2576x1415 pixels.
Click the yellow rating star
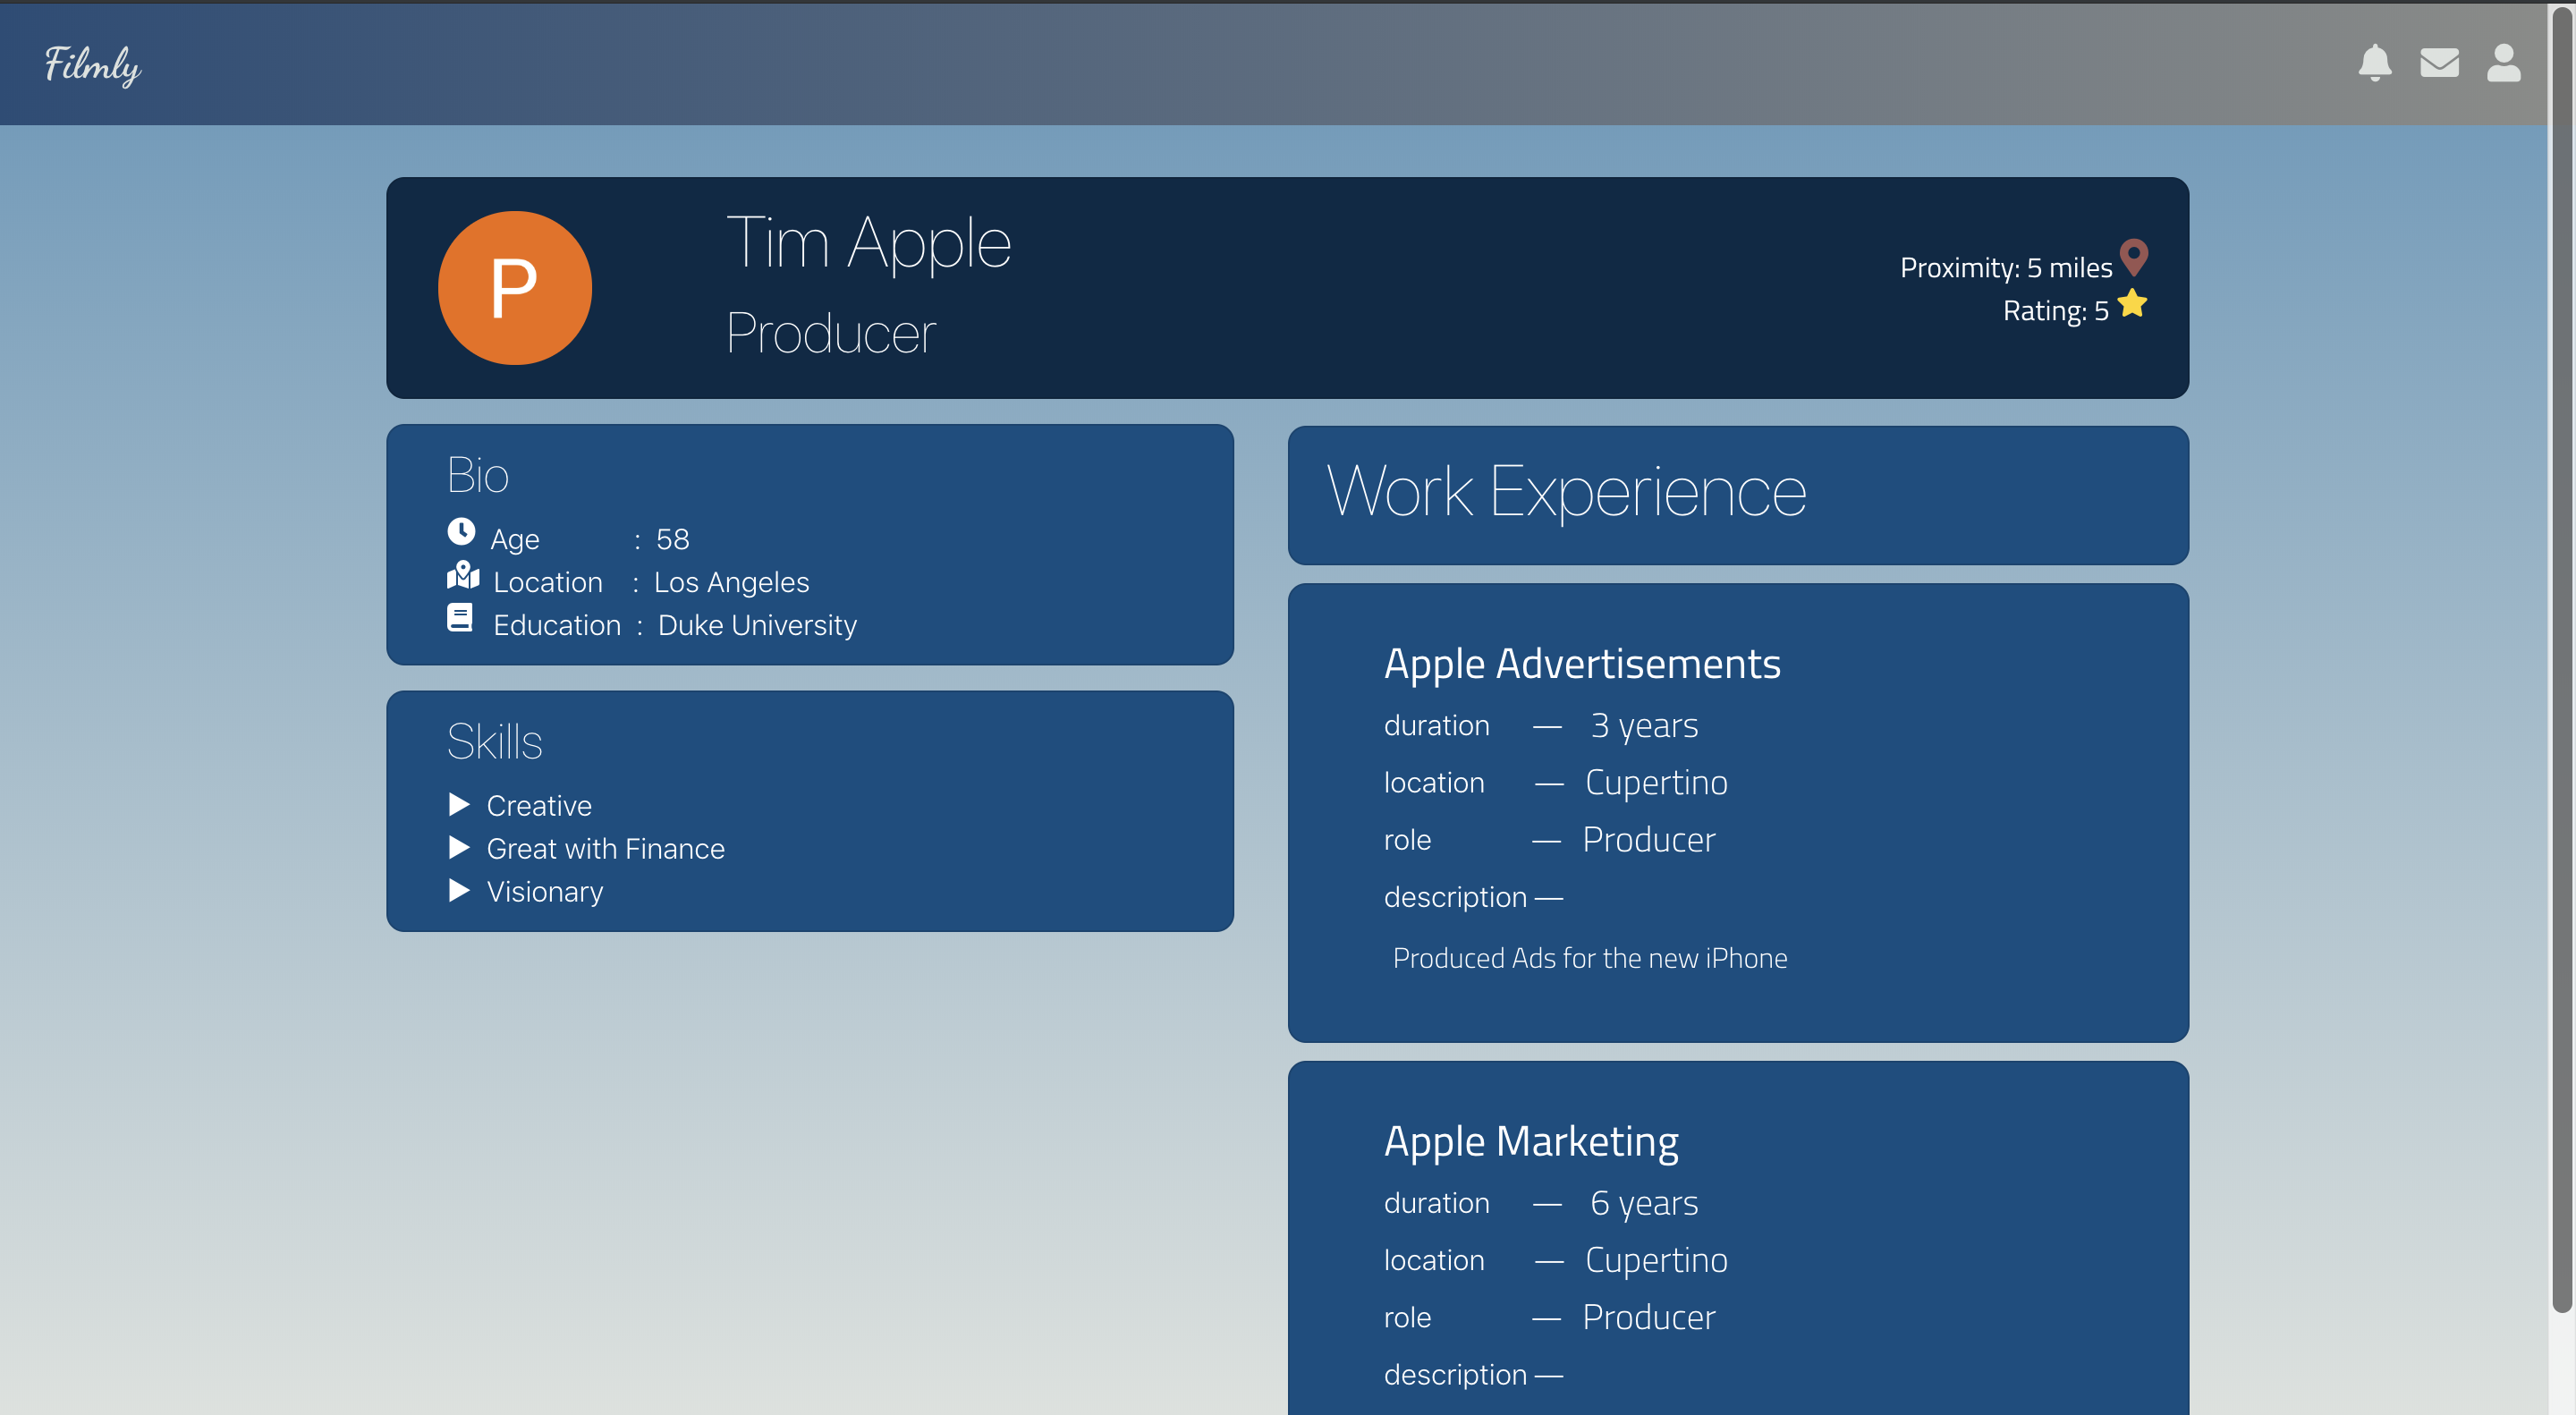2131,303
